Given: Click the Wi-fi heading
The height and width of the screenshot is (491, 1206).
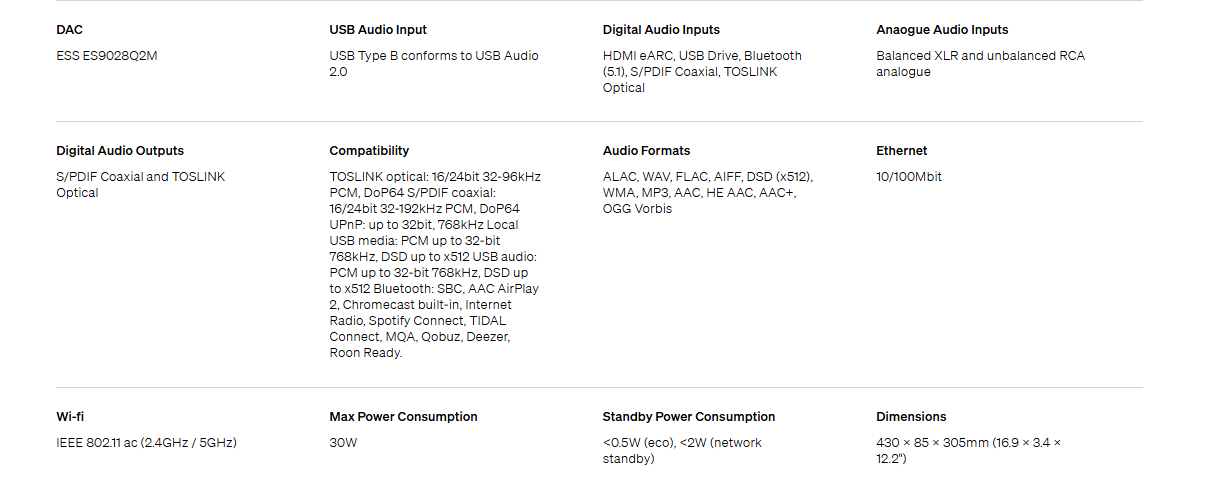Looking at the screenshot, I should coord(70,417).
